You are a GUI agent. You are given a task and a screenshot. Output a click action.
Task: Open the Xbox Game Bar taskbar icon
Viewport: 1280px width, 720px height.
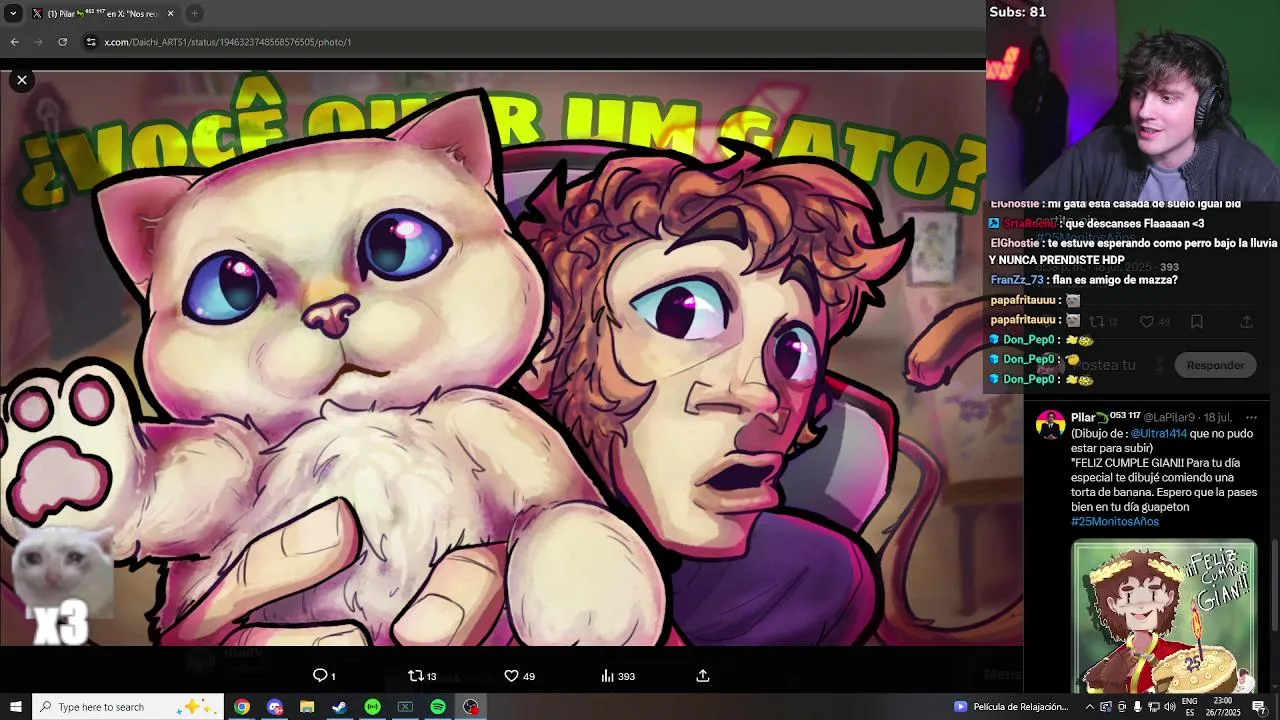pyautogui.click(x=405, y=707)
